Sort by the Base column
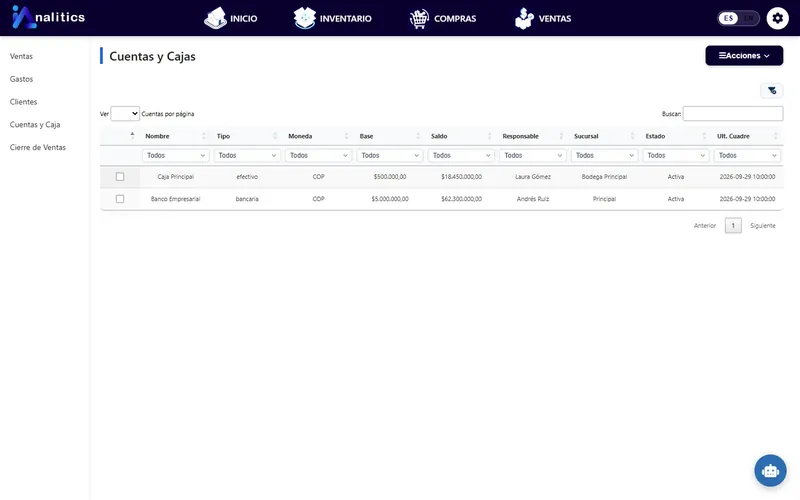This screenshot has height=500, width=800. click(389, 136)
